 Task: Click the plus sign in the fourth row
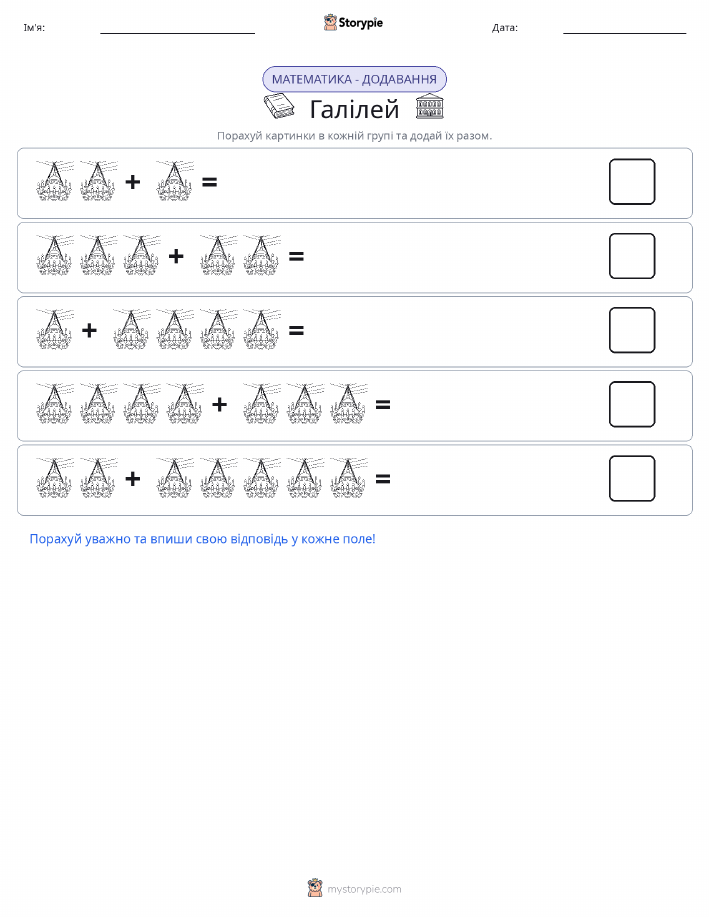click(219, 404)
